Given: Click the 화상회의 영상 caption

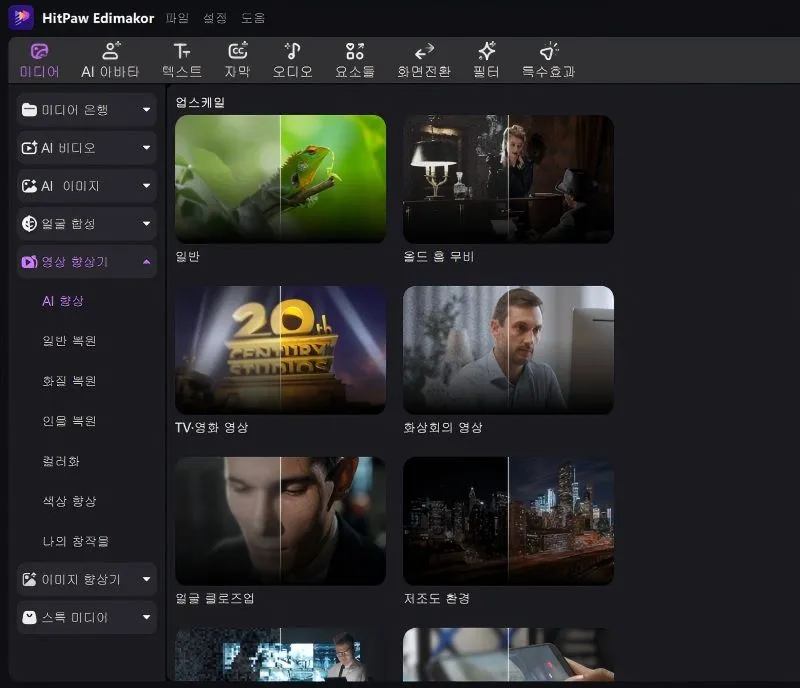Looking at the screenshot, I should point(442,427).
